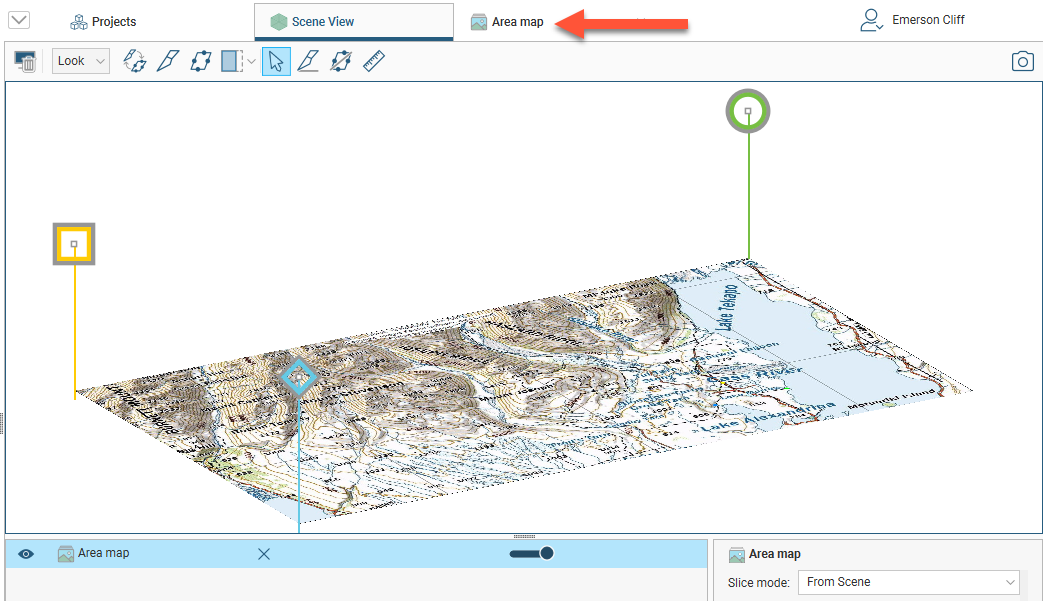
Task: Click the clear scene icon
Action: pos(26,62)
